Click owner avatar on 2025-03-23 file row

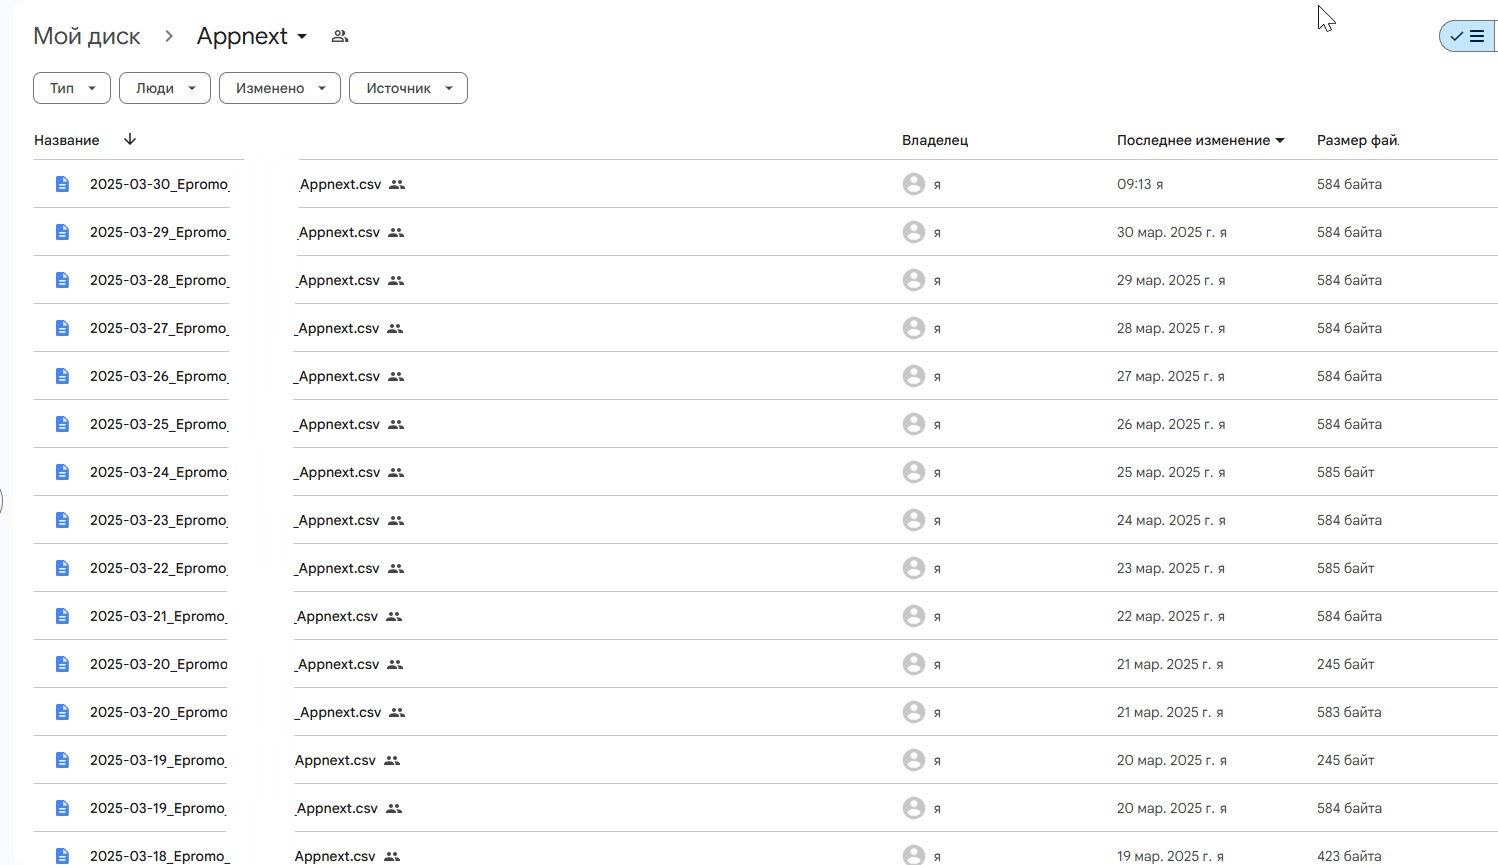click(x=913, y=520)
